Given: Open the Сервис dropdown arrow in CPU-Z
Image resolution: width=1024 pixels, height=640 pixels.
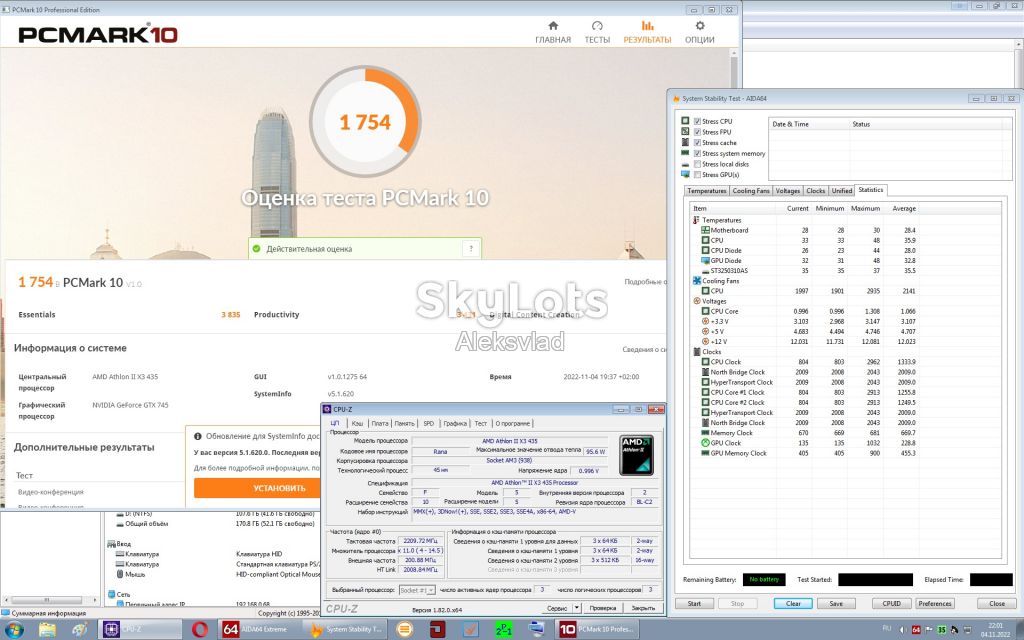Looking at the screenshot, I should click(x=576, y=607).
